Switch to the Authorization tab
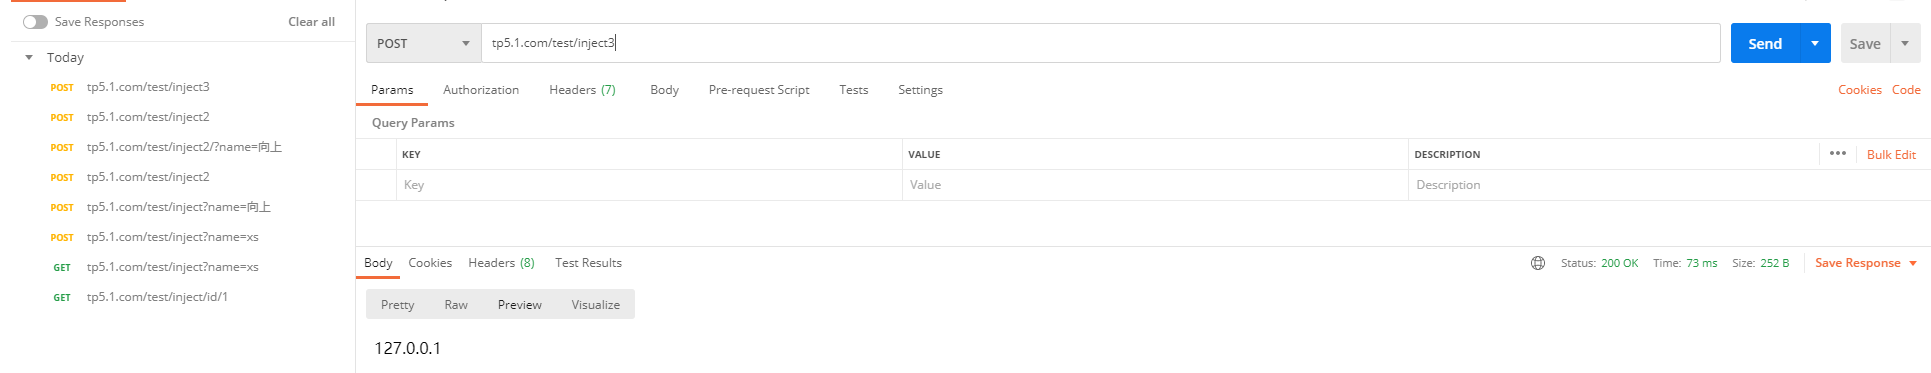The width and height of the screenshot is (1931, 373). pyautogui.click(x=481, y=90)
